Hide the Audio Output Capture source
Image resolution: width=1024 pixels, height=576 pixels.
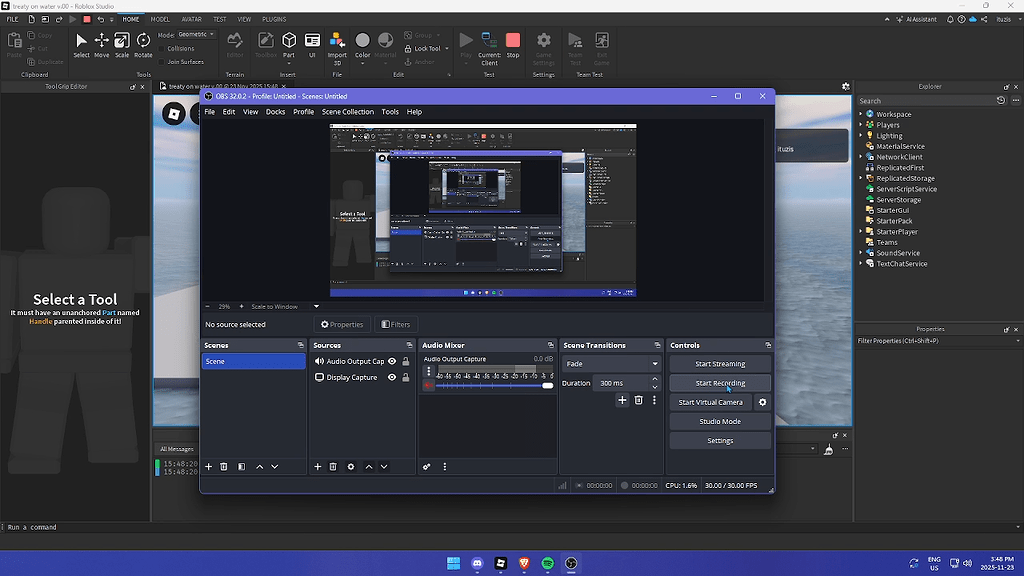click(392, 361)
